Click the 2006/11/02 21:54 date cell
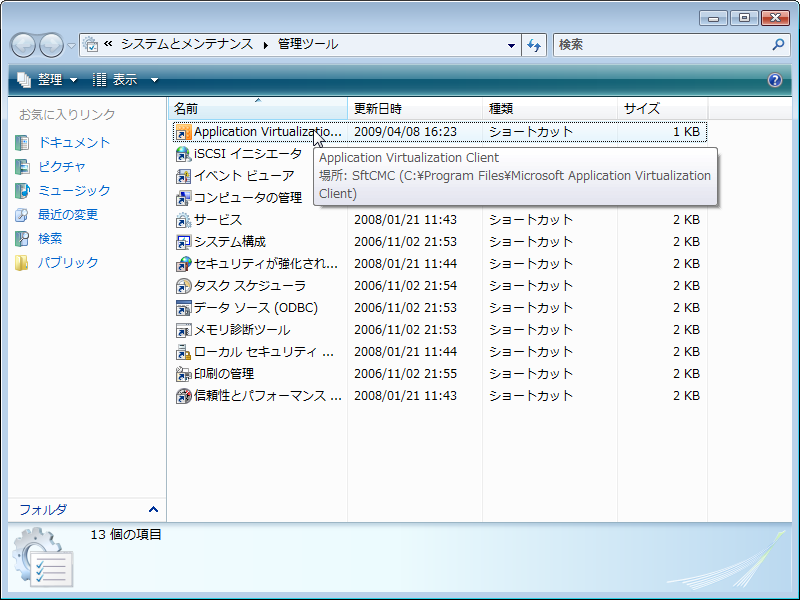Viewport: 800px width, 600px height. pos(406,286)
